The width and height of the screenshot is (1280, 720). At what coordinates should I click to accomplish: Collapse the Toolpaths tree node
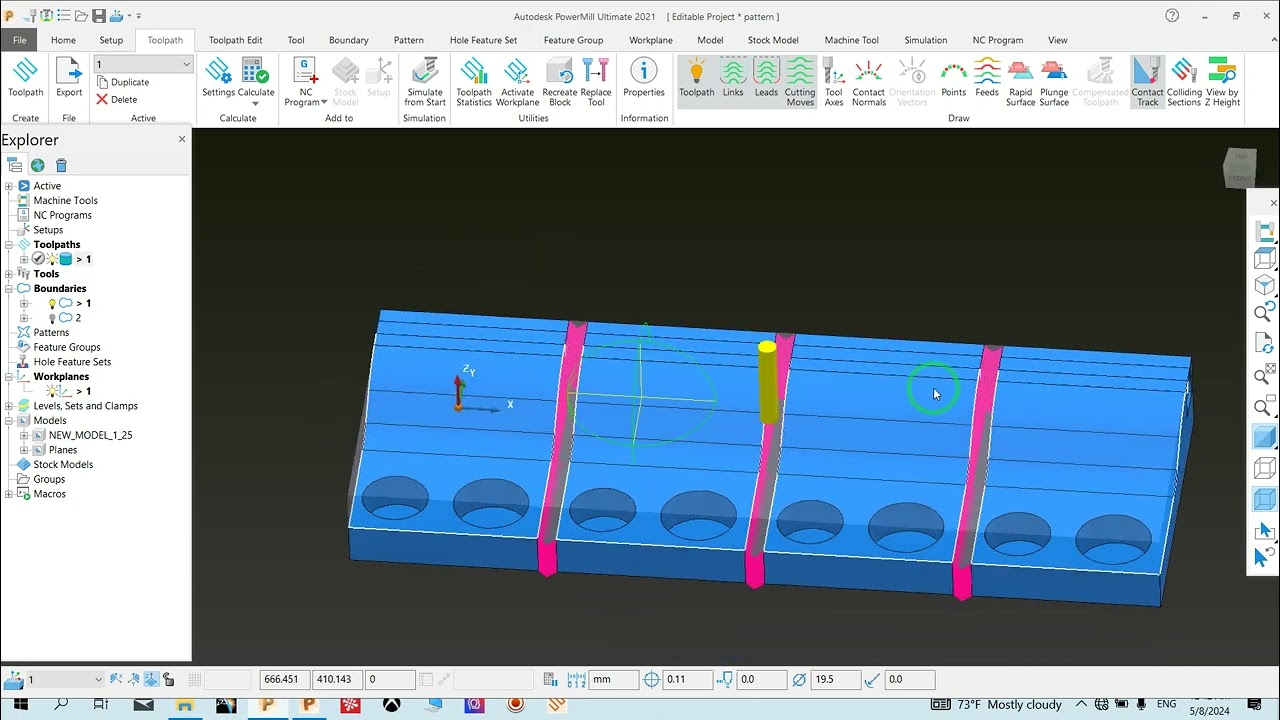tap(9, 245)
